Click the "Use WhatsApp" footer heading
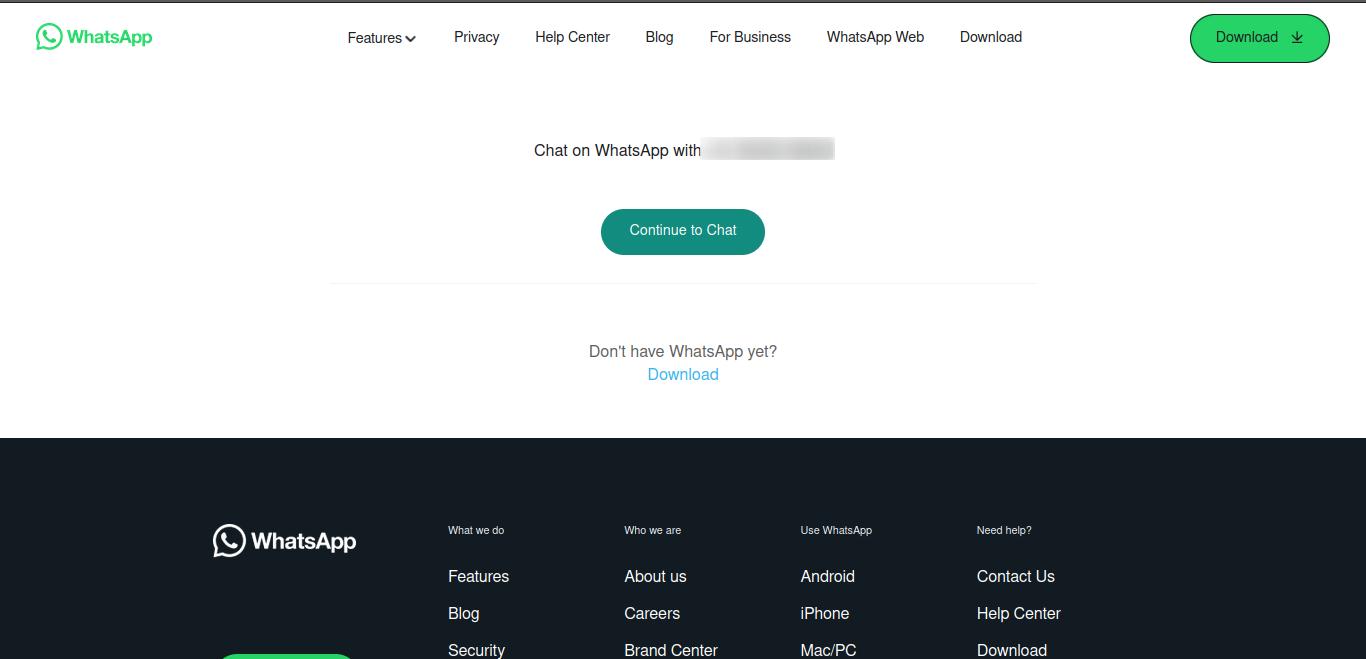This screenshot has height=659, width=1366. tap(836, 530)
